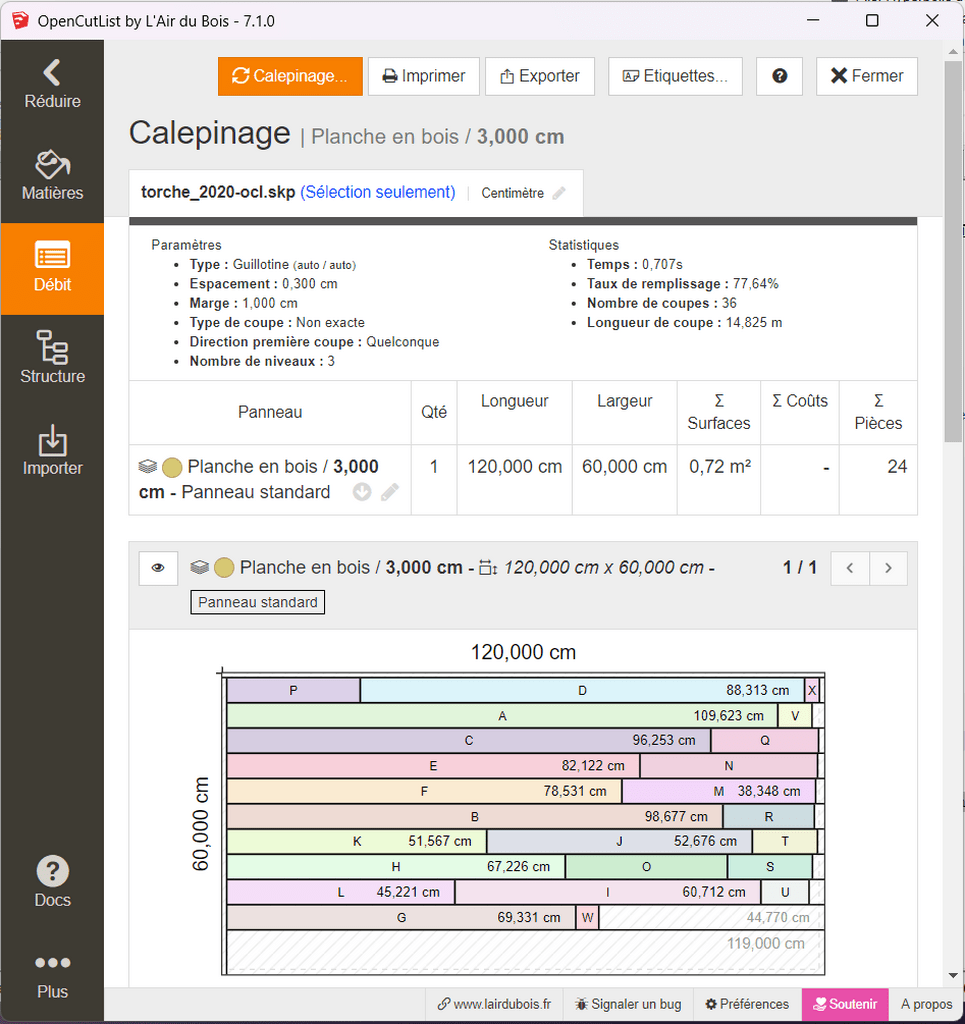Click down arrow next to Panneau standard
Viewport: 965px width, 1024px height.
coord(362,492)
